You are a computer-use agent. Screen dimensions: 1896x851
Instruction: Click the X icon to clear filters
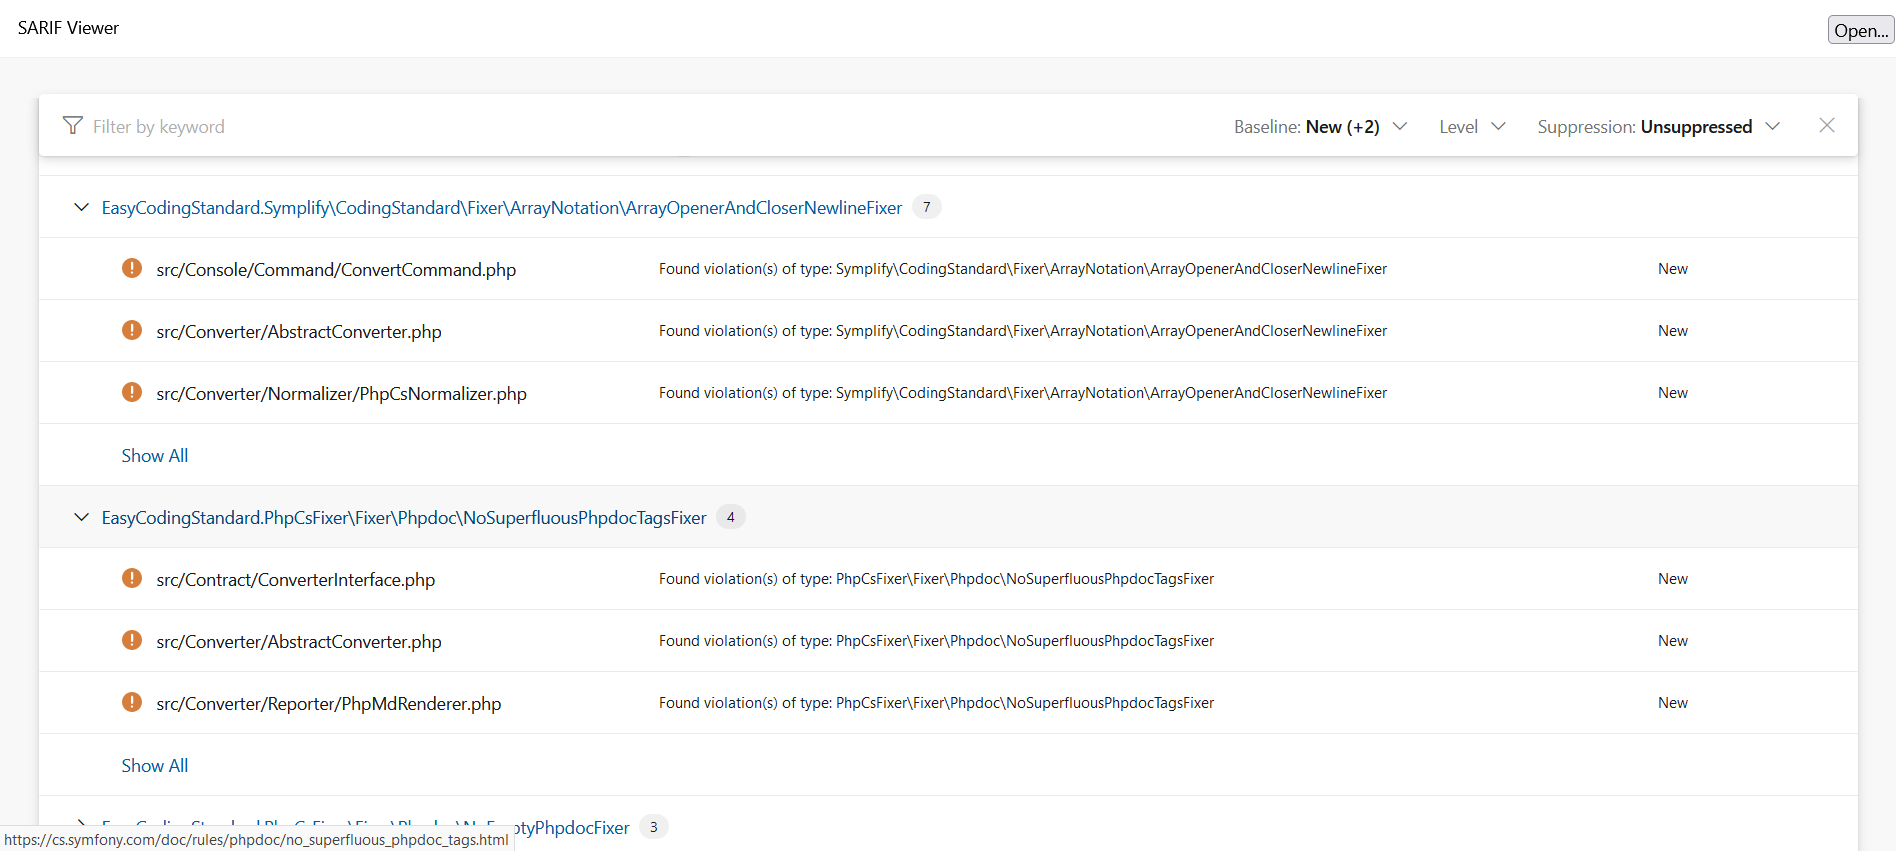click(1826, 126)
